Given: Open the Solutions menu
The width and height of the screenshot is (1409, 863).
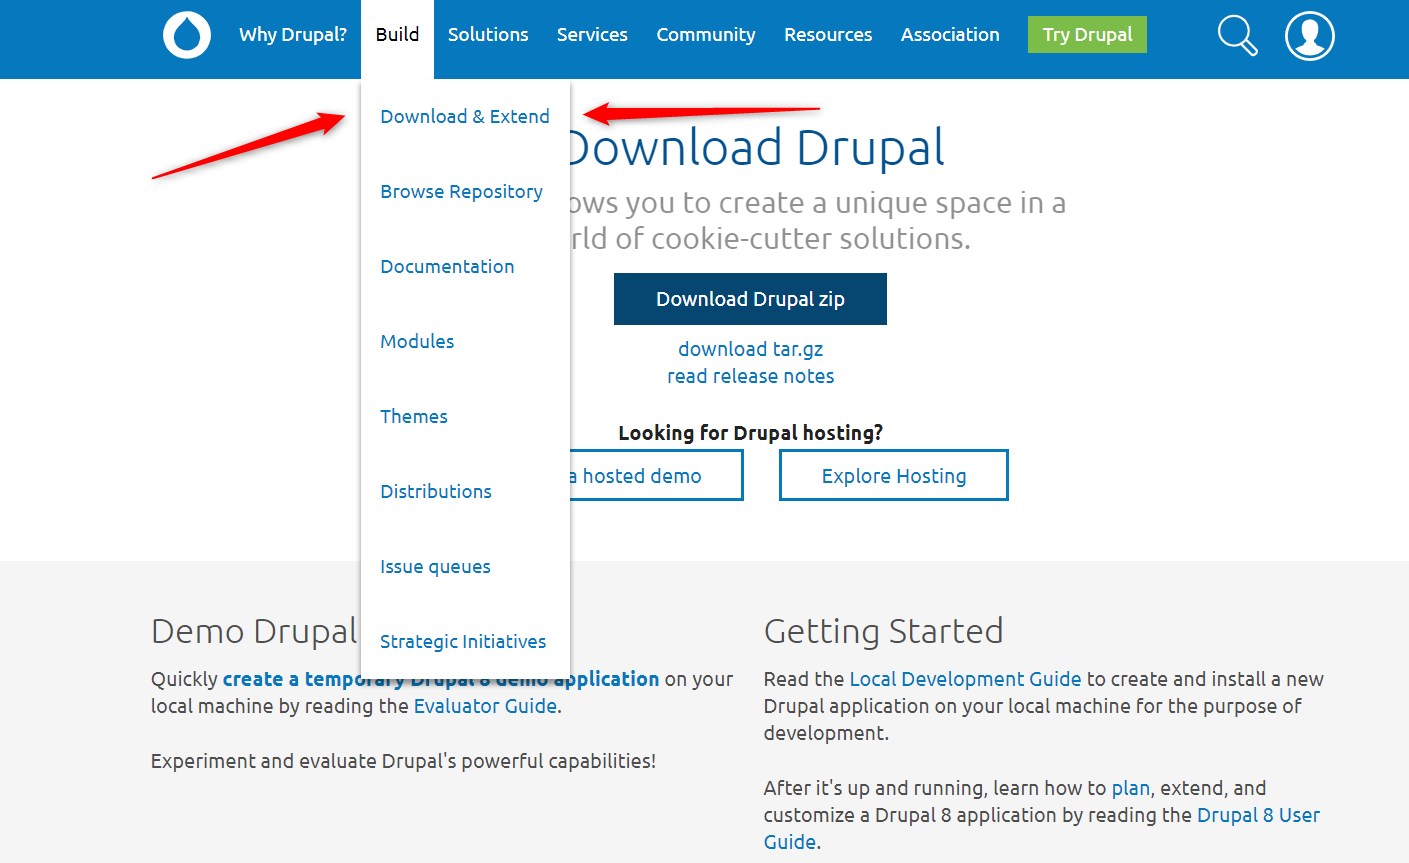Looking at the screenshot, I should click(488, 35).
